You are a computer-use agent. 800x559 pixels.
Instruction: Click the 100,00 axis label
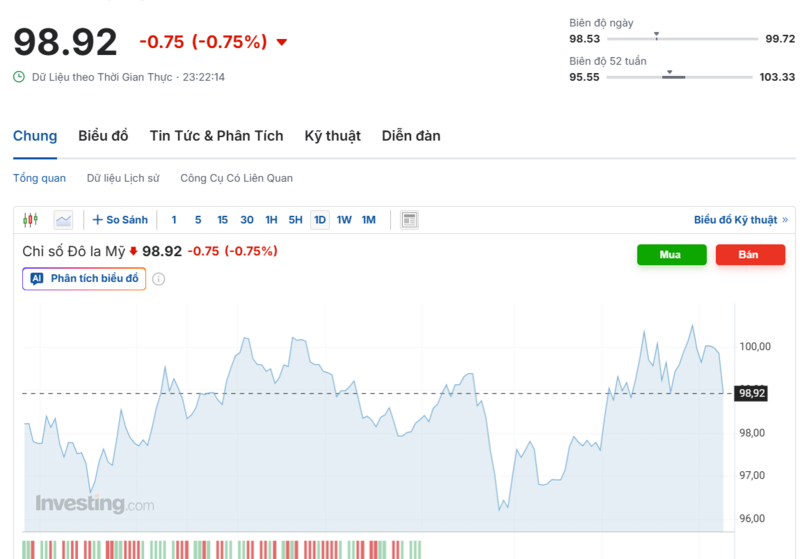click(x=755, y=347)
